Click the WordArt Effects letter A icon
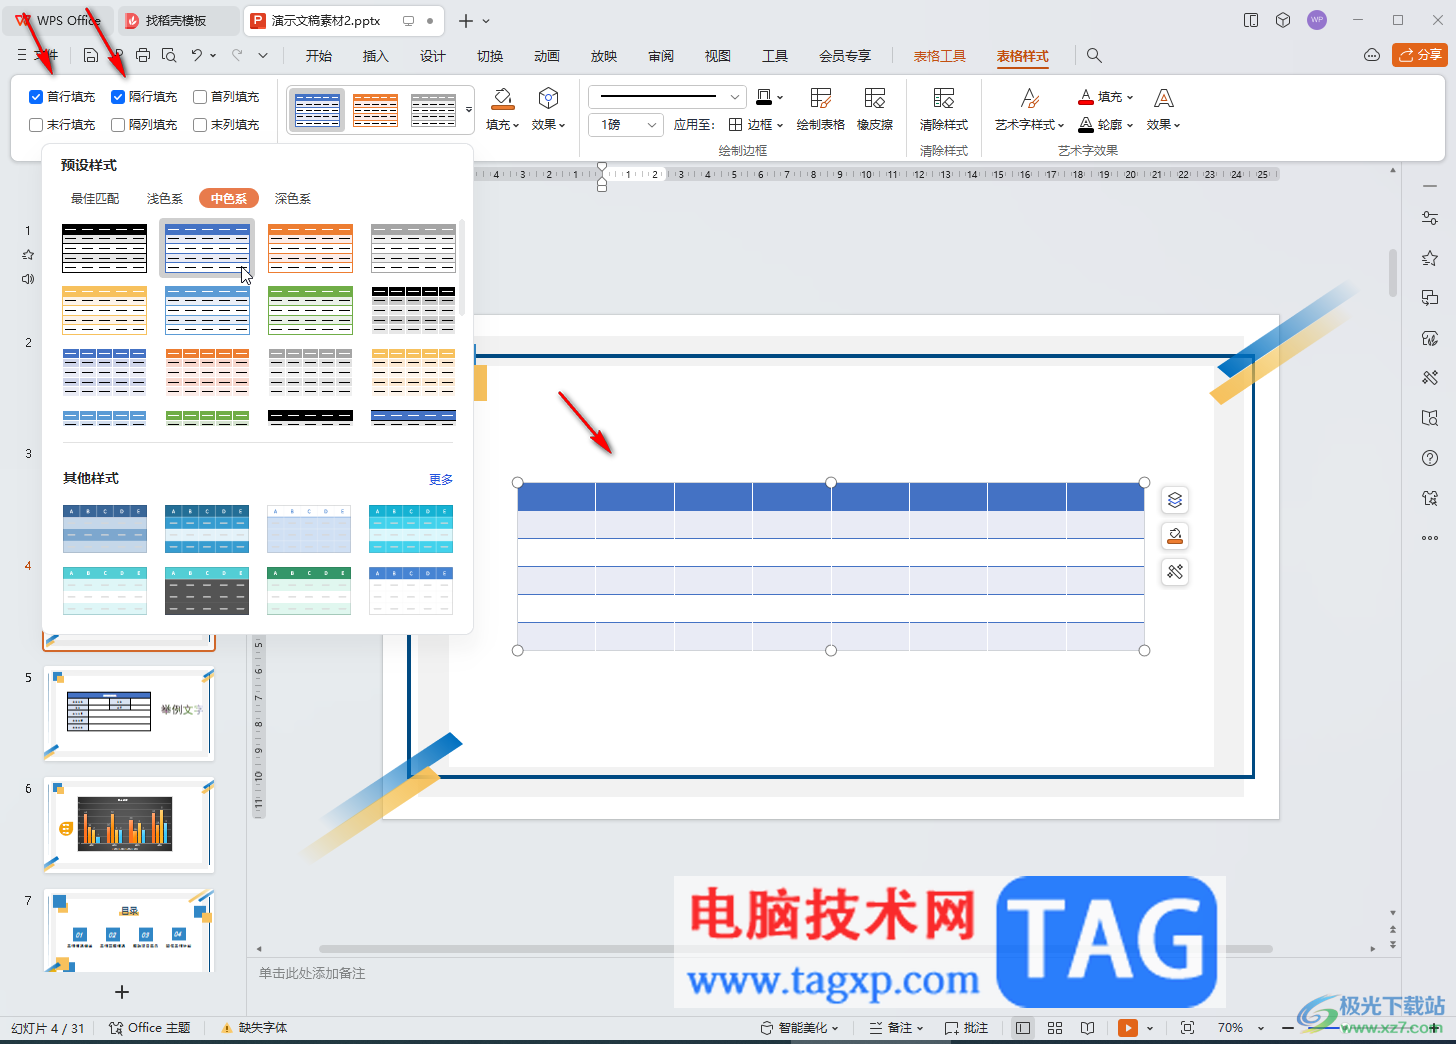Screen dimensions: 1456x1044 (x=1164, y=98)
